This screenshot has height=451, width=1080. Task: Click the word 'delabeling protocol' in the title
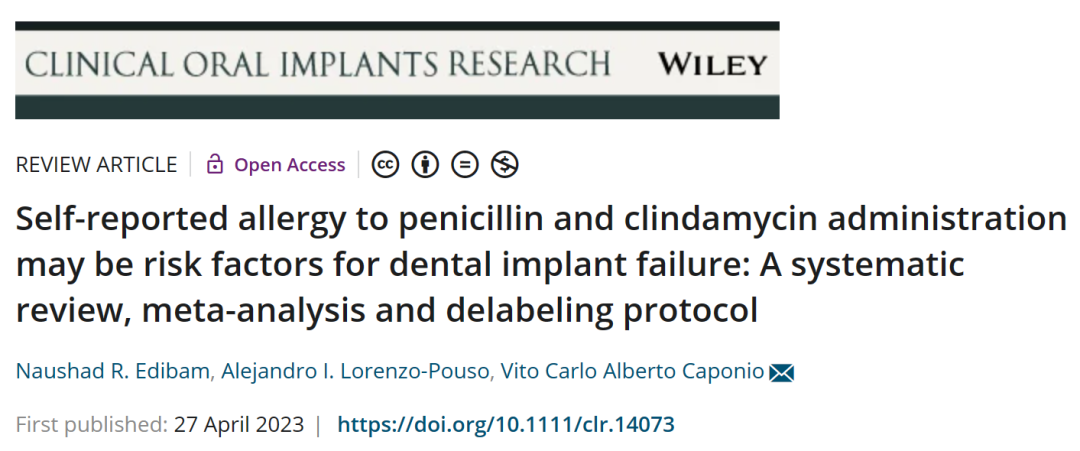tap(601, 310)
